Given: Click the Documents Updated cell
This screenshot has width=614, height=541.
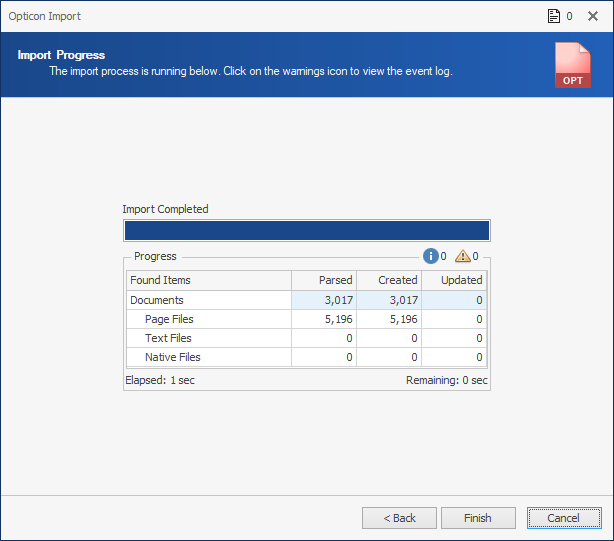Looking at the screenshot, I should click(x=454, y=300).
